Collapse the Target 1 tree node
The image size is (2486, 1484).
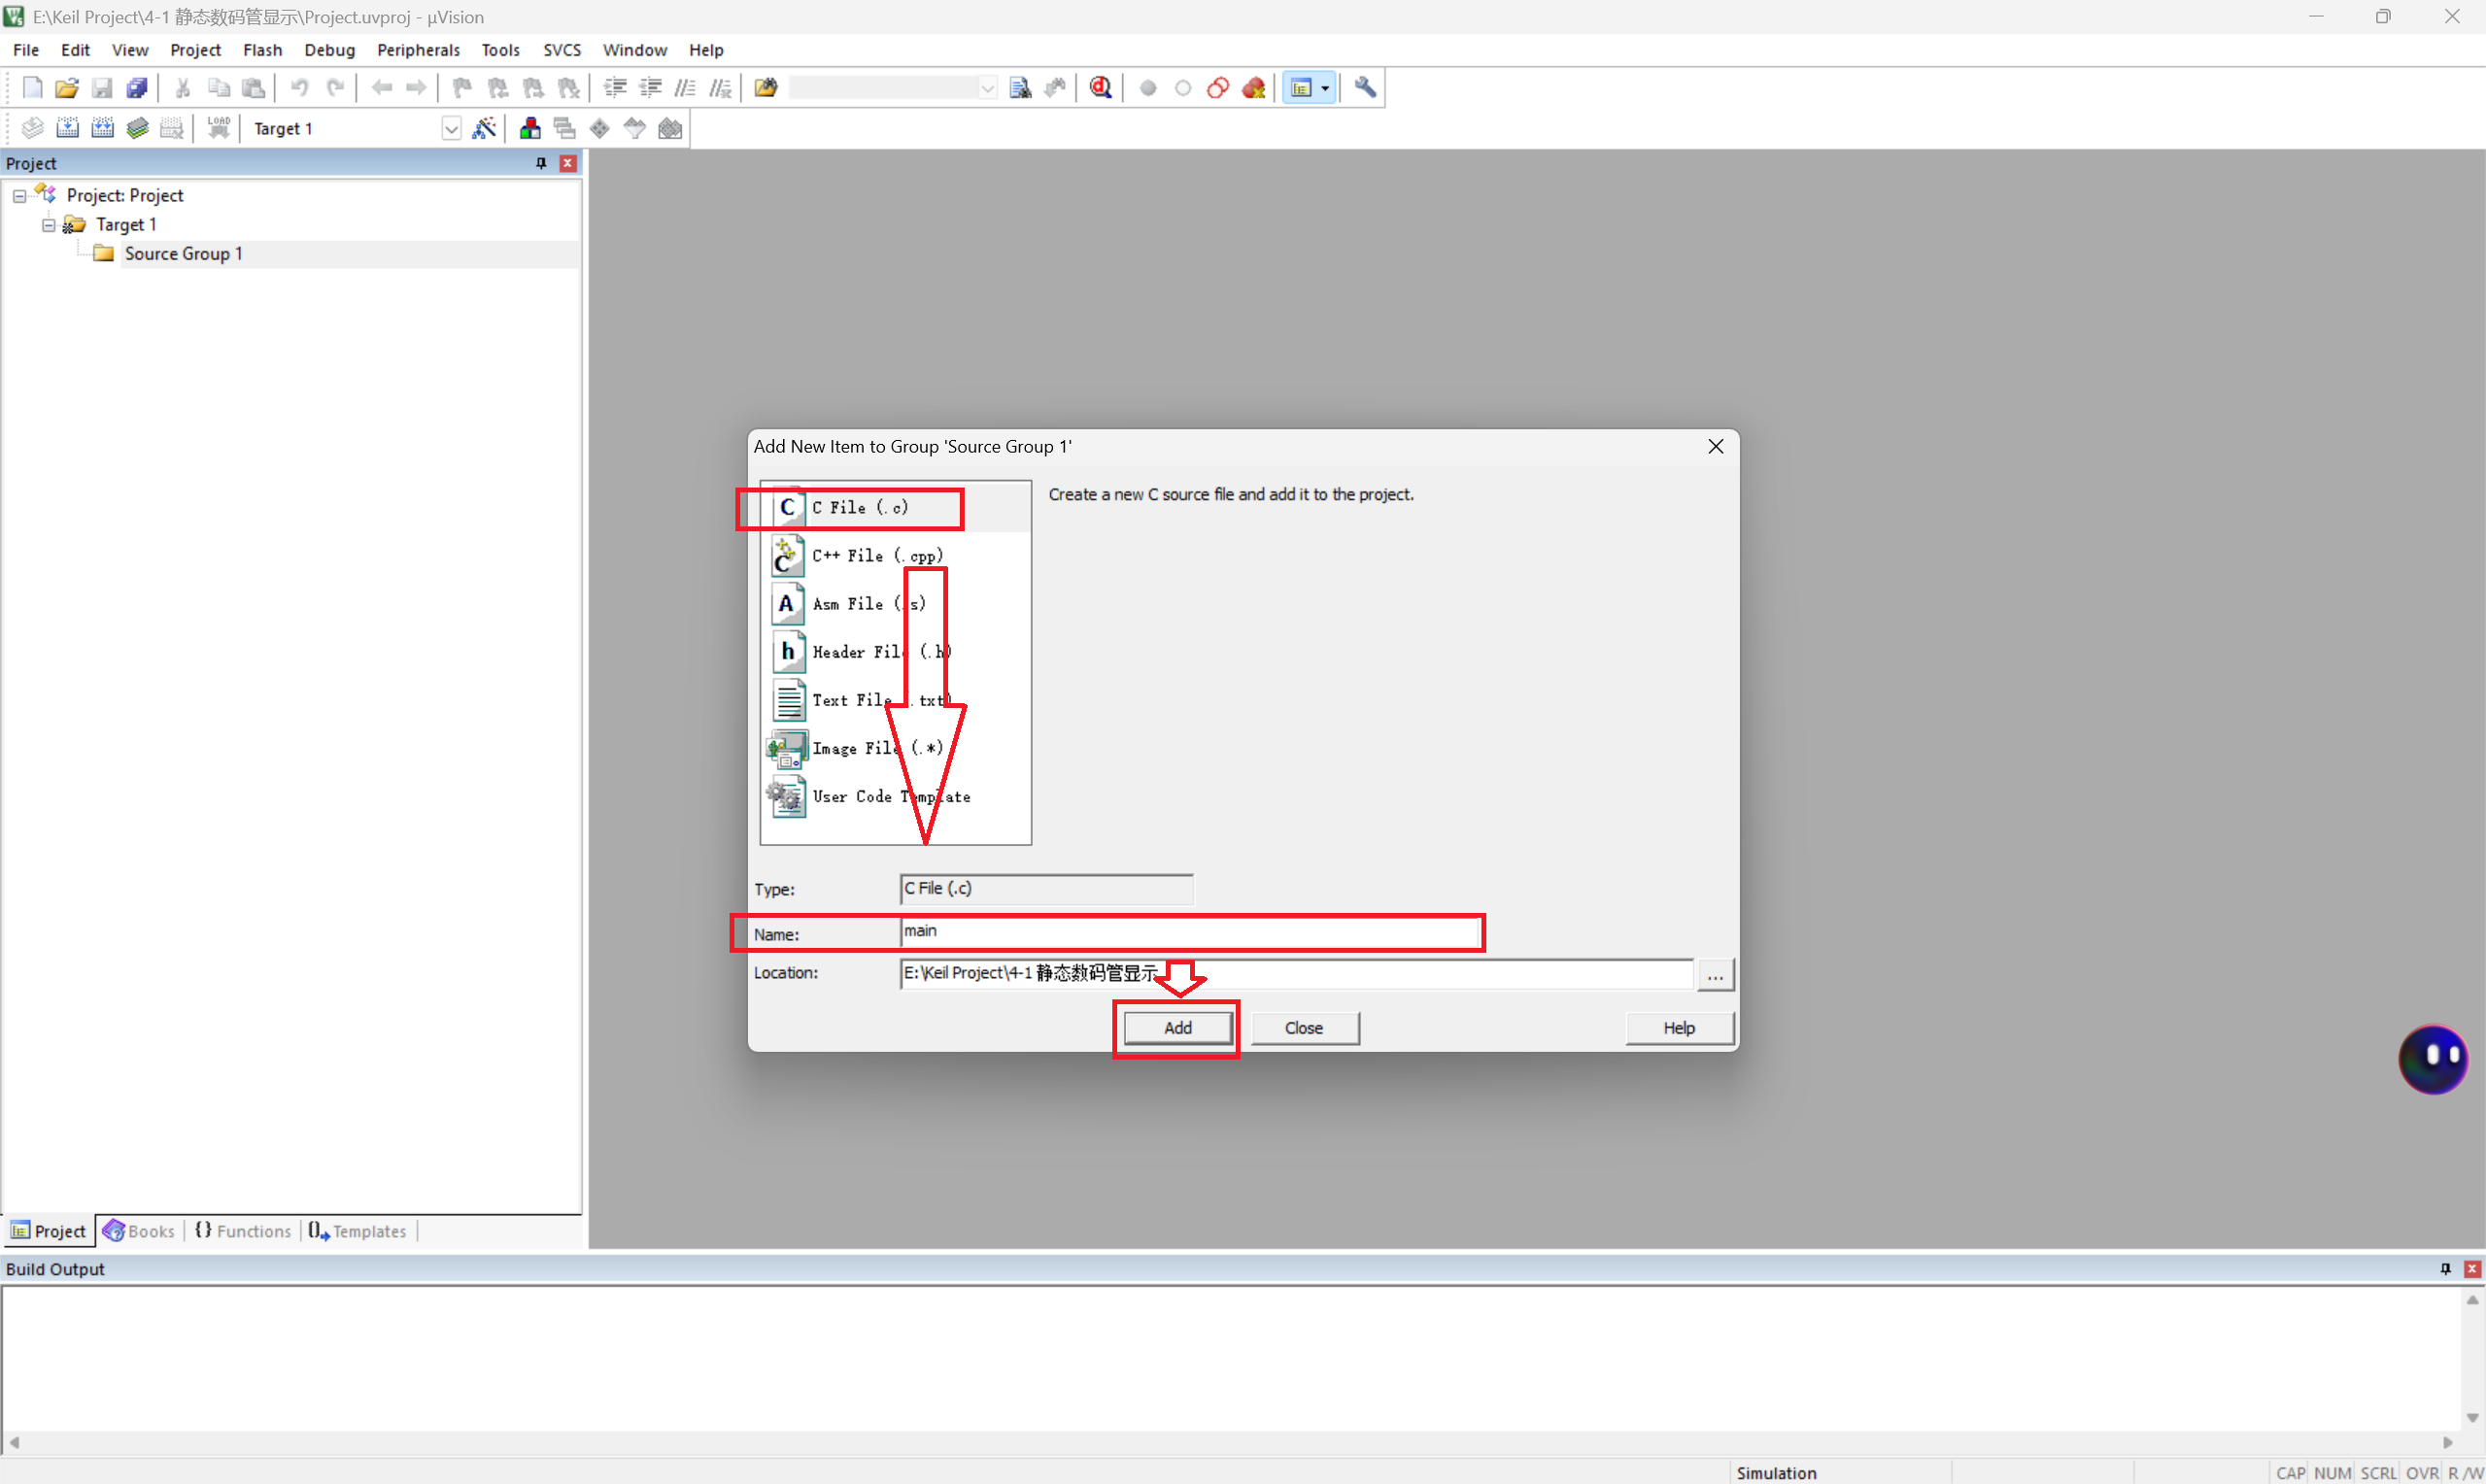[48, 225]
